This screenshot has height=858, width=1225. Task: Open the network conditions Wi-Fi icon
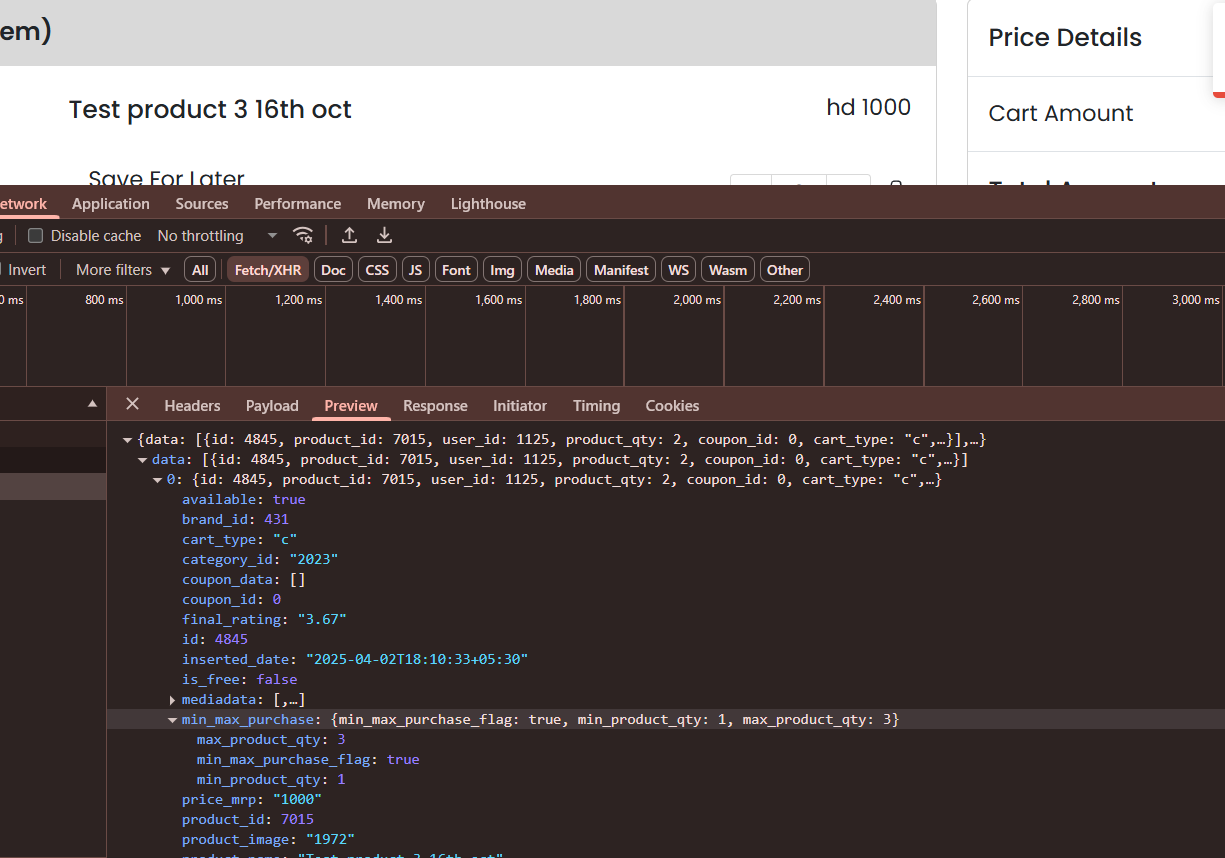[x=302, y=236]
